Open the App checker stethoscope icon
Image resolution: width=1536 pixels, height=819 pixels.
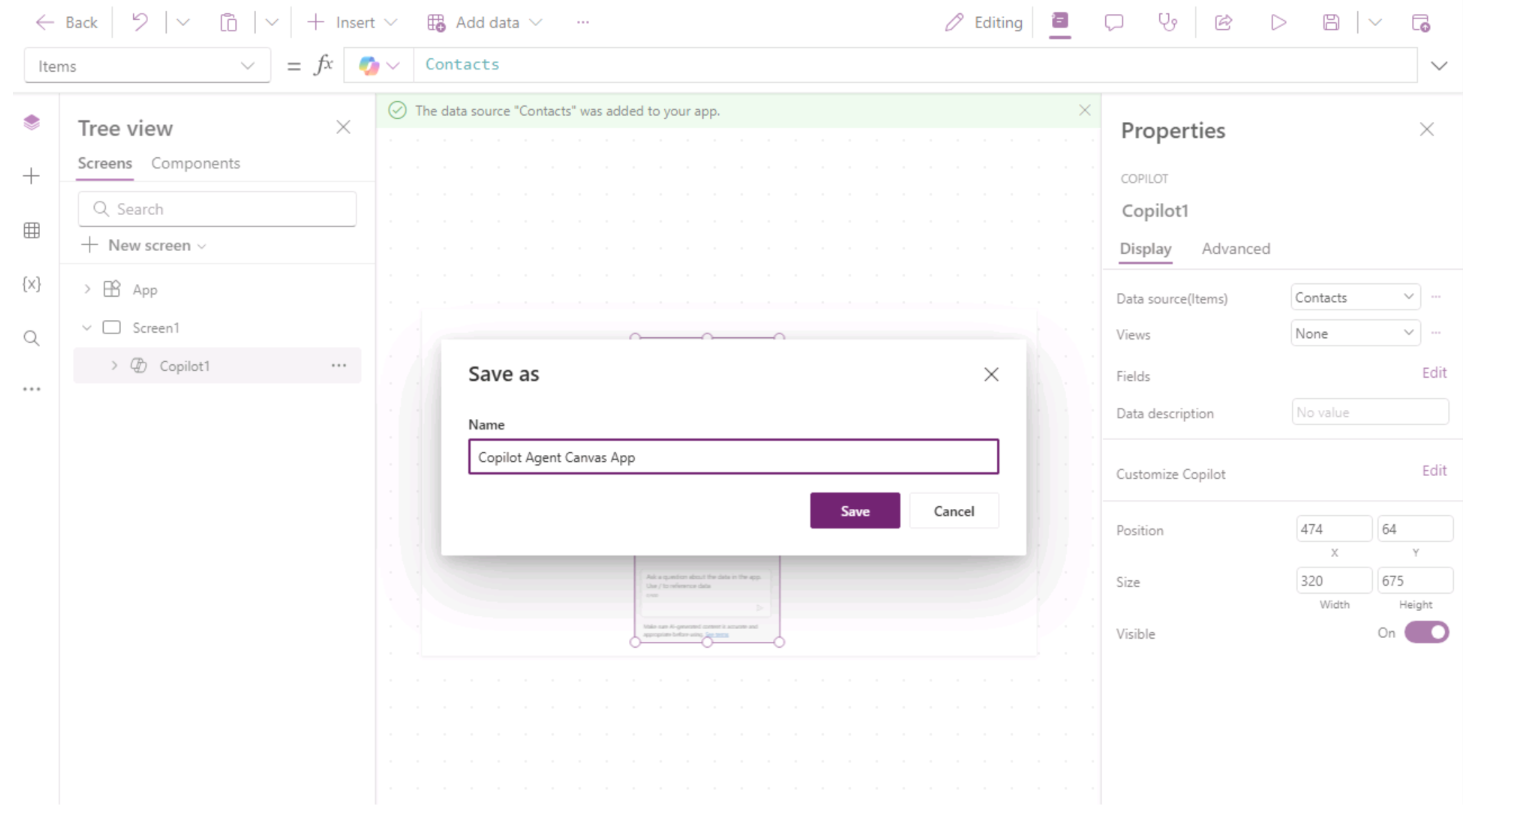pyautogui.click(x=1167, y=22)
